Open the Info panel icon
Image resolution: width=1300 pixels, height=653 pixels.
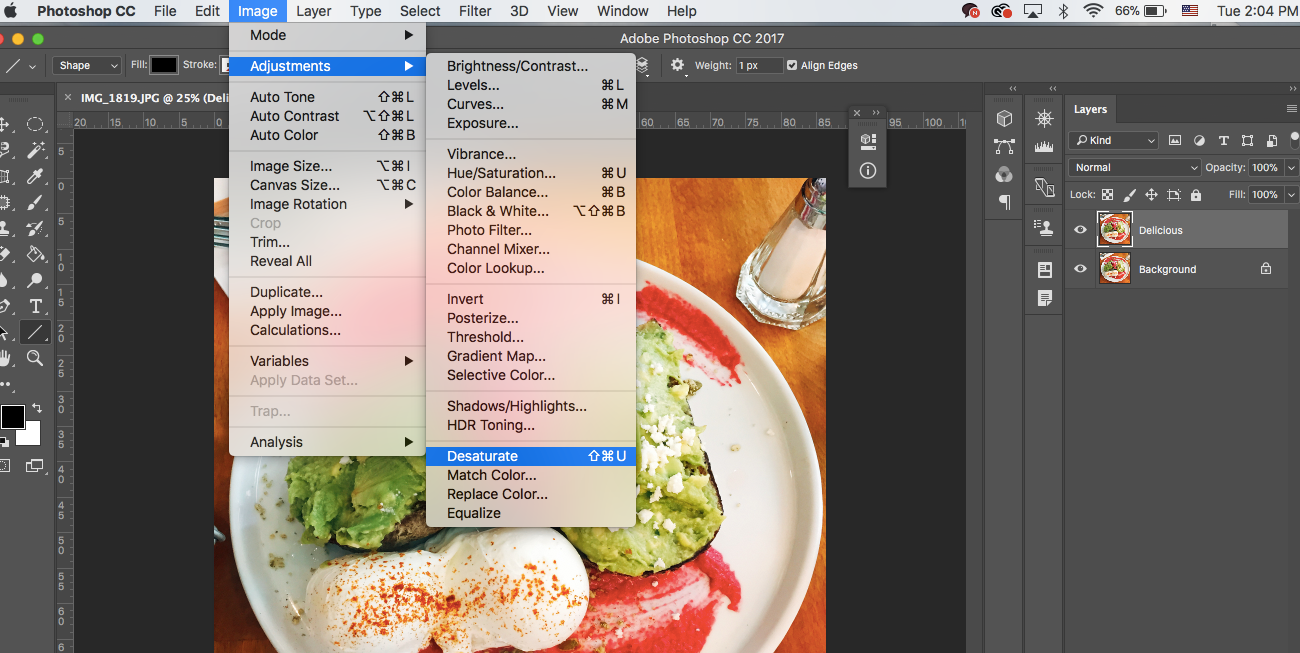point(867,171)
